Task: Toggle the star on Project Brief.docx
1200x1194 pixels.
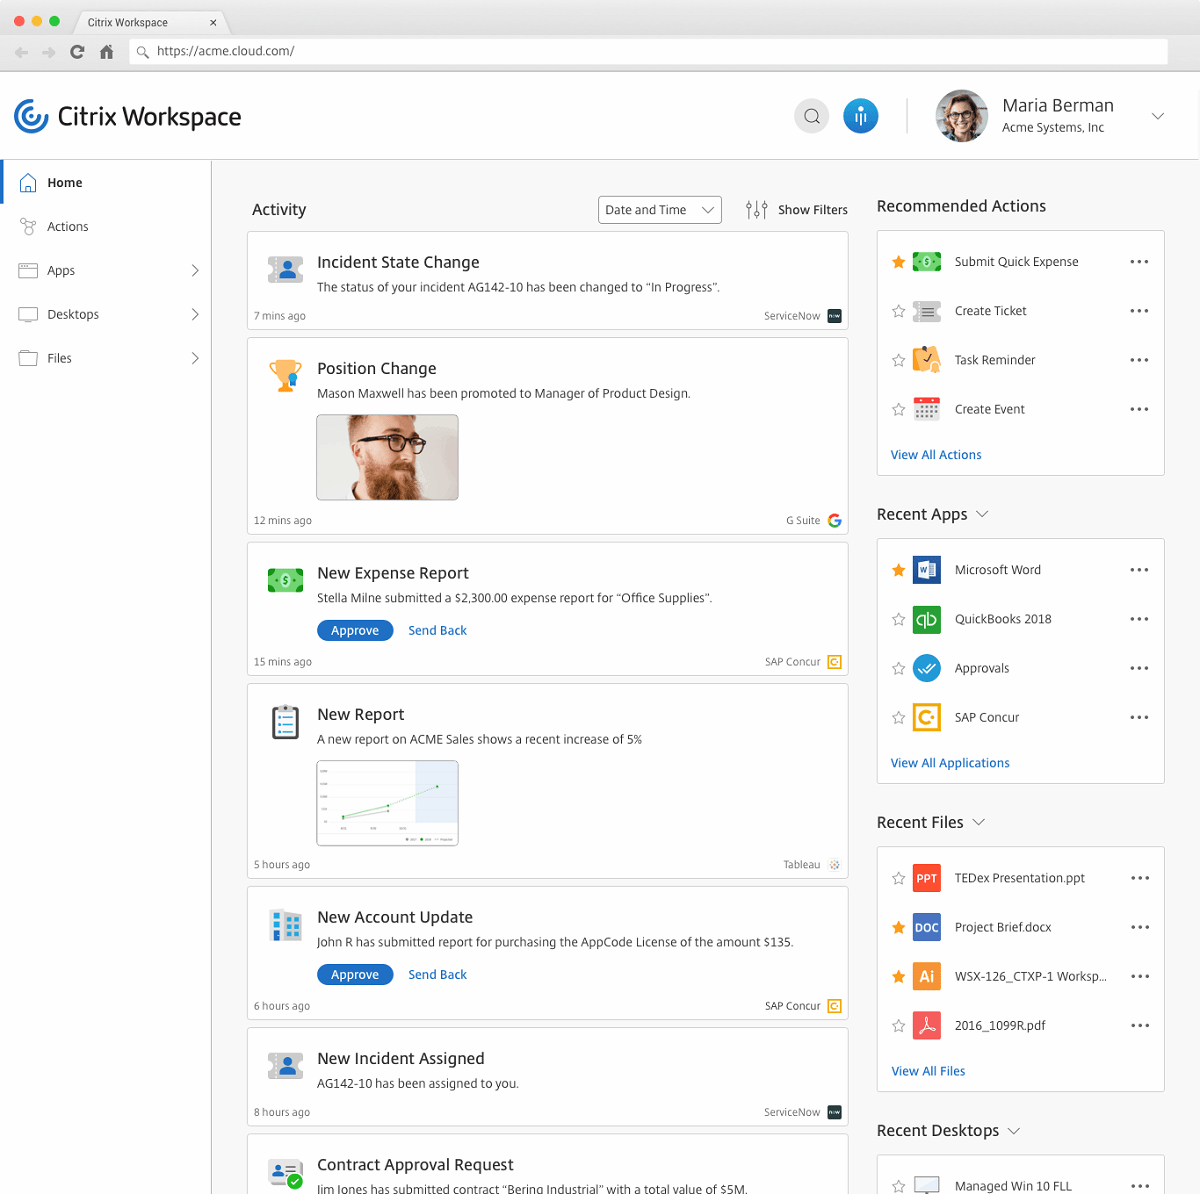Action: tap(897, 927)
